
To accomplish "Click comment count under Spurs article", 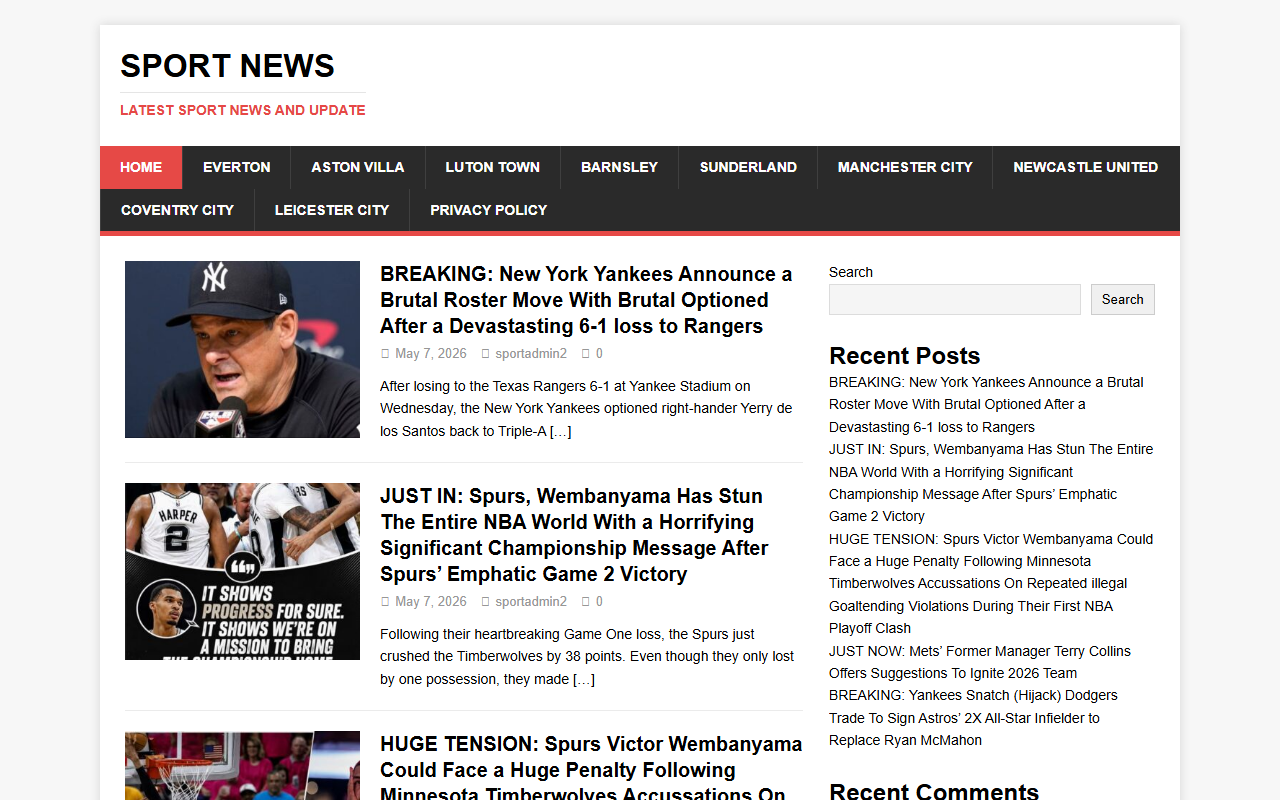I will (599, 602).
